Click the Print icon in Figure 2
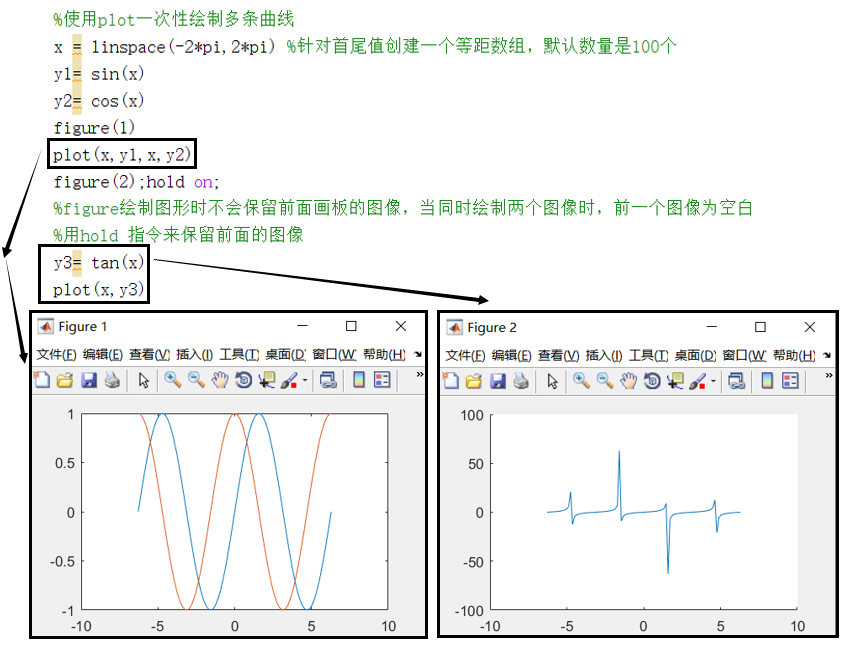The width and height of the screenshot is (867, 649). click(521, 380)
